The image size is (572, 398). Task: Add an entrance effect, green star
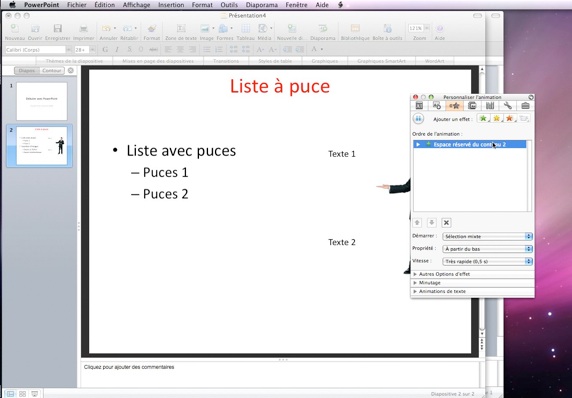(x=483, y=119)
